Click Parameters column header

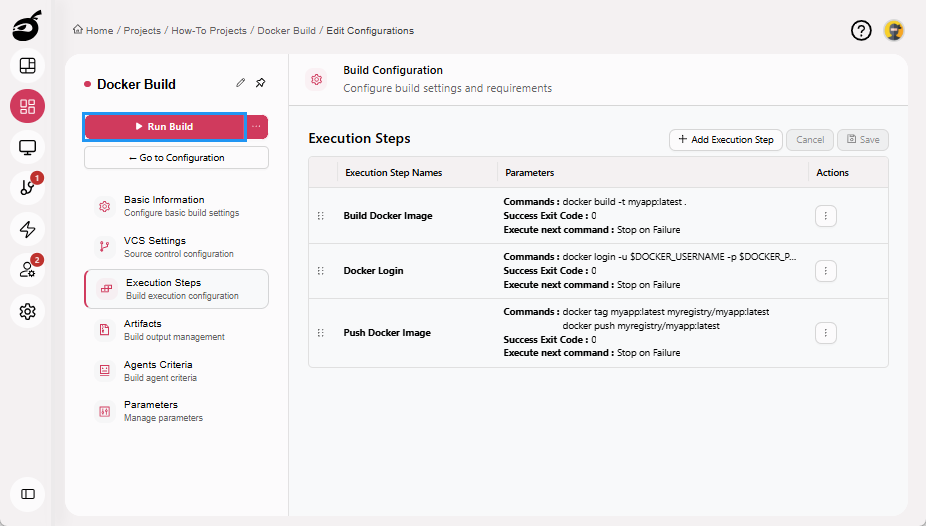pyautogui.click(x=530, y=172)
